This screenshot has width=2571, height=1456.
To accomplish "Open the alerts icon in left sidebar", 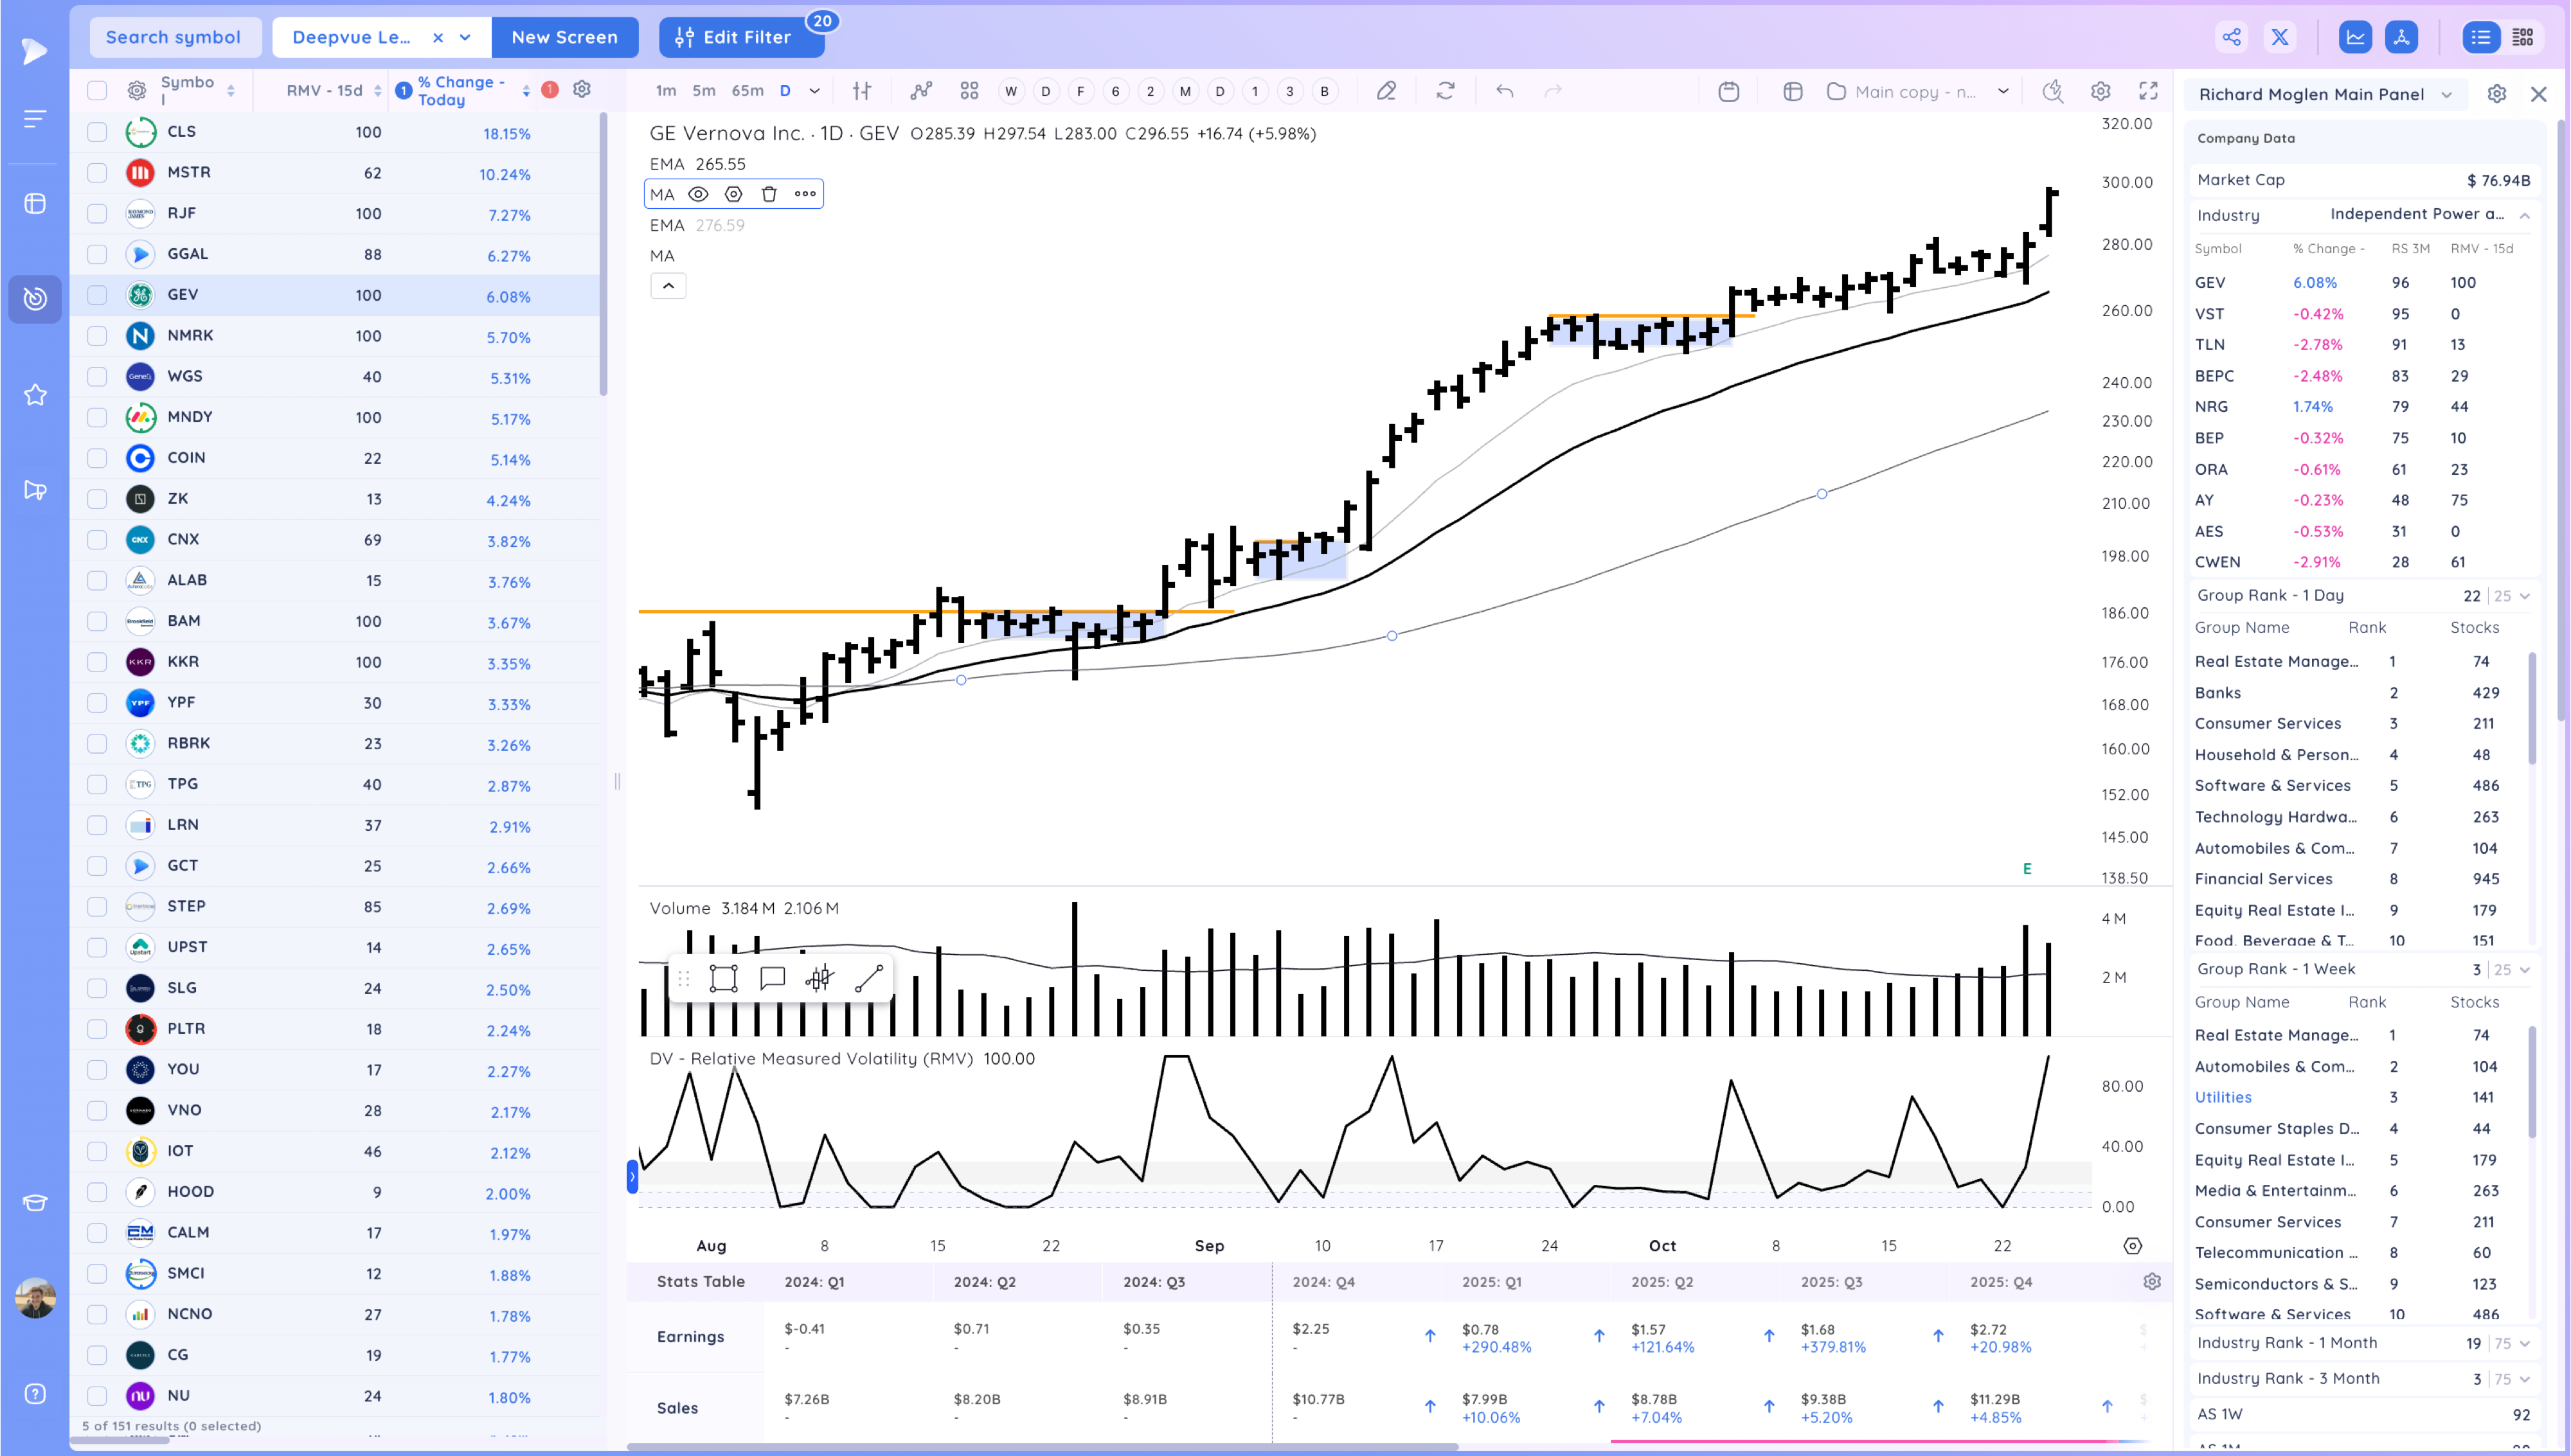I will 35,490.
